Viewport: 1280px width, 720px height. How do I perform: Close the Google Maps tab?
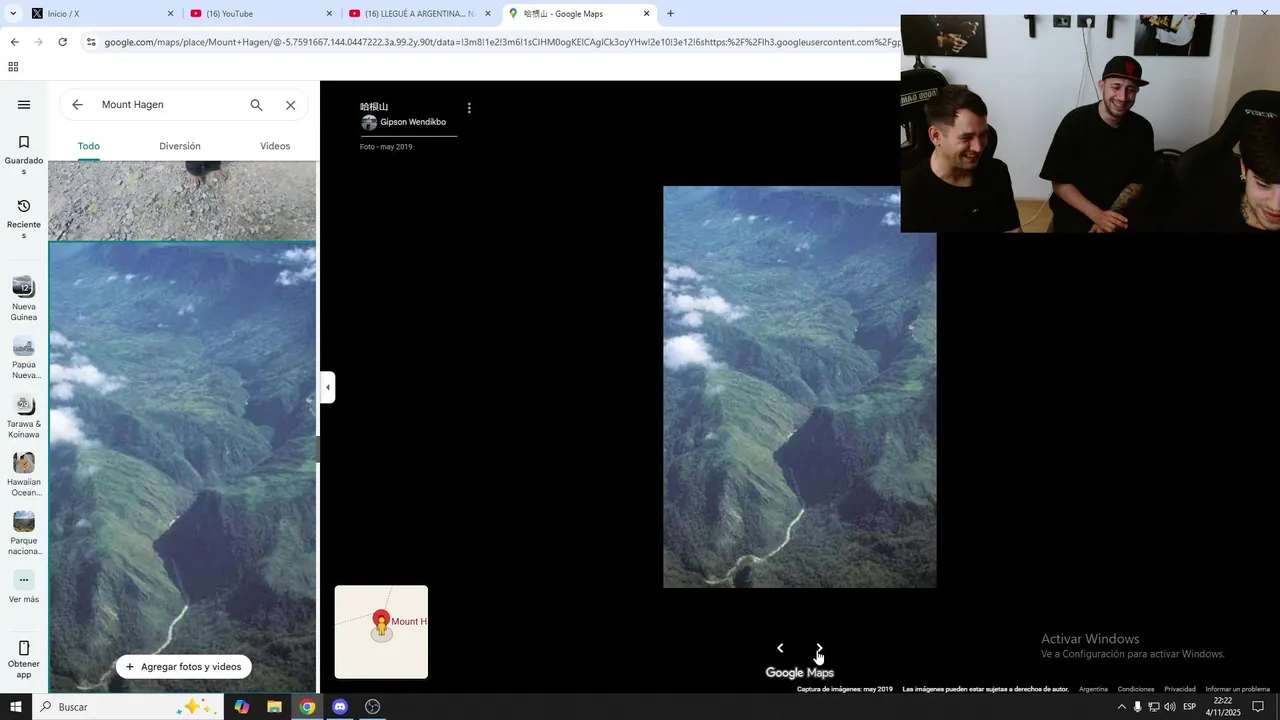pos(646,14)
